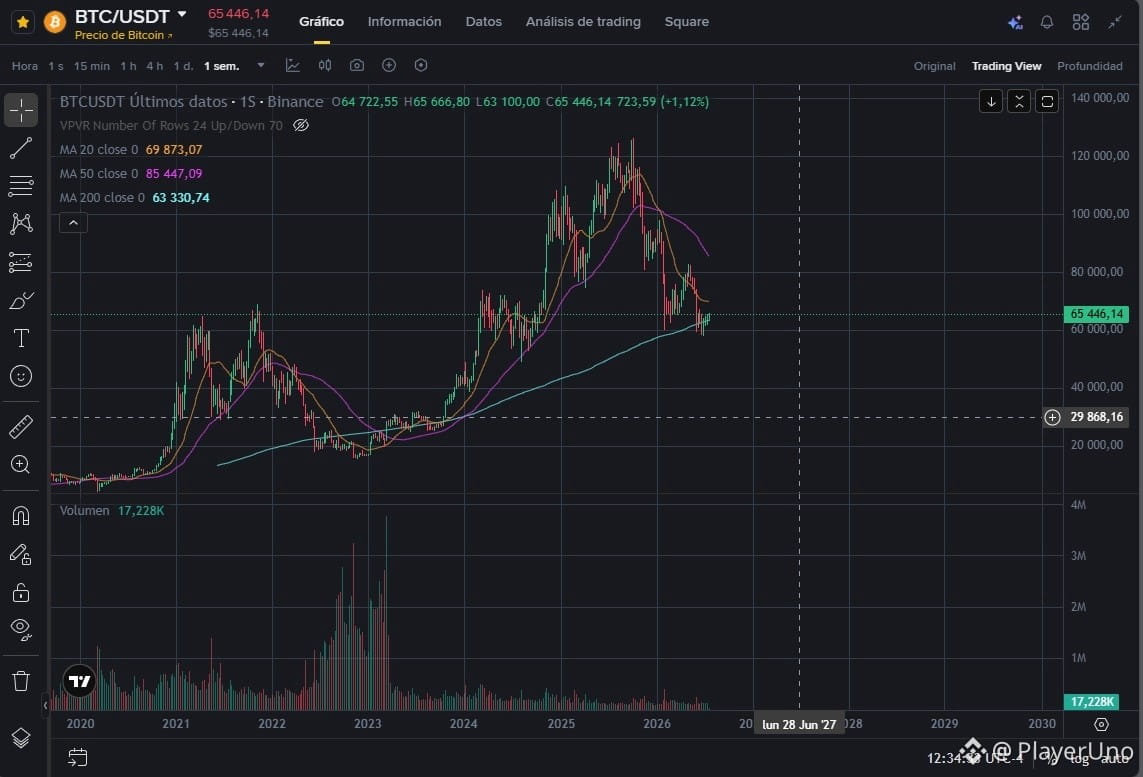This screenshot has width=1143, height=777.
Task: Select the 4 h interval
Action: coord(155,66)
